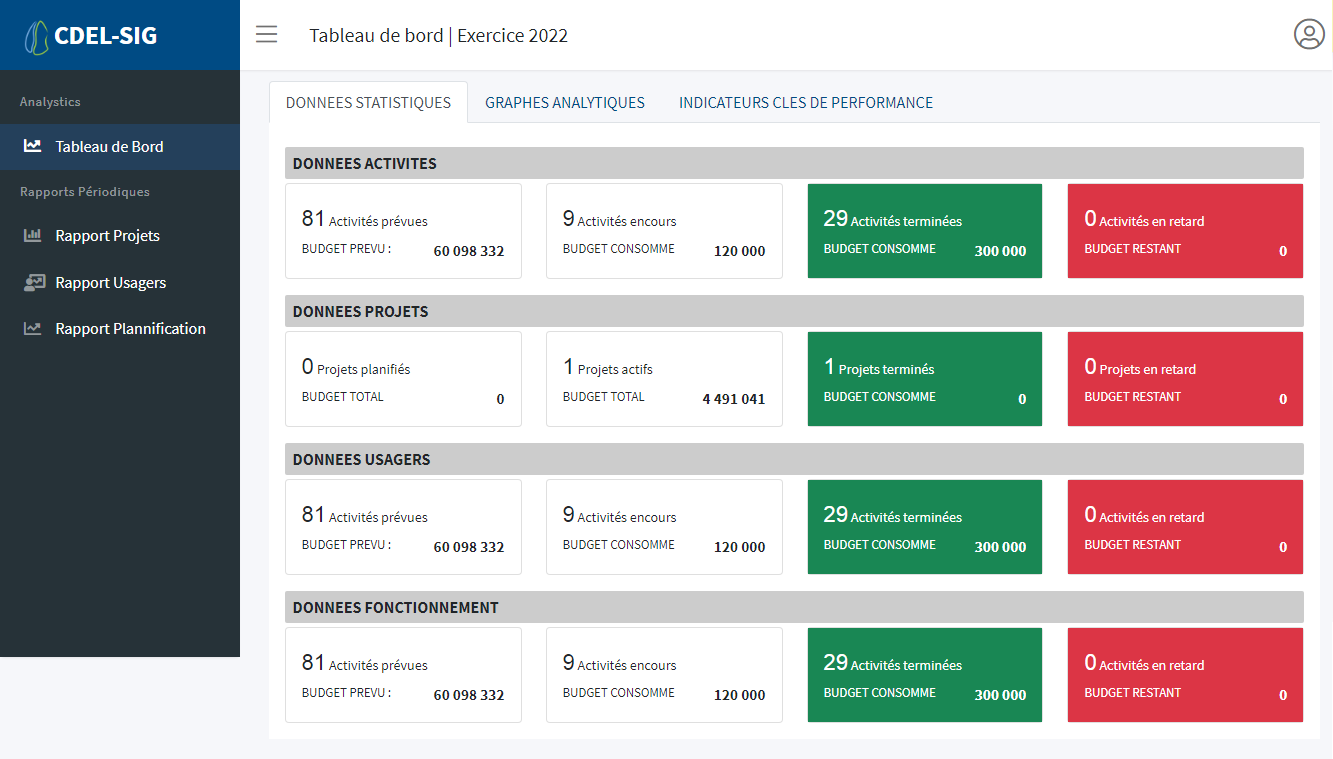Click the Rapport Projets bar chart icon
Screen dimensions: 1333x759
click(x=33, y=236)
